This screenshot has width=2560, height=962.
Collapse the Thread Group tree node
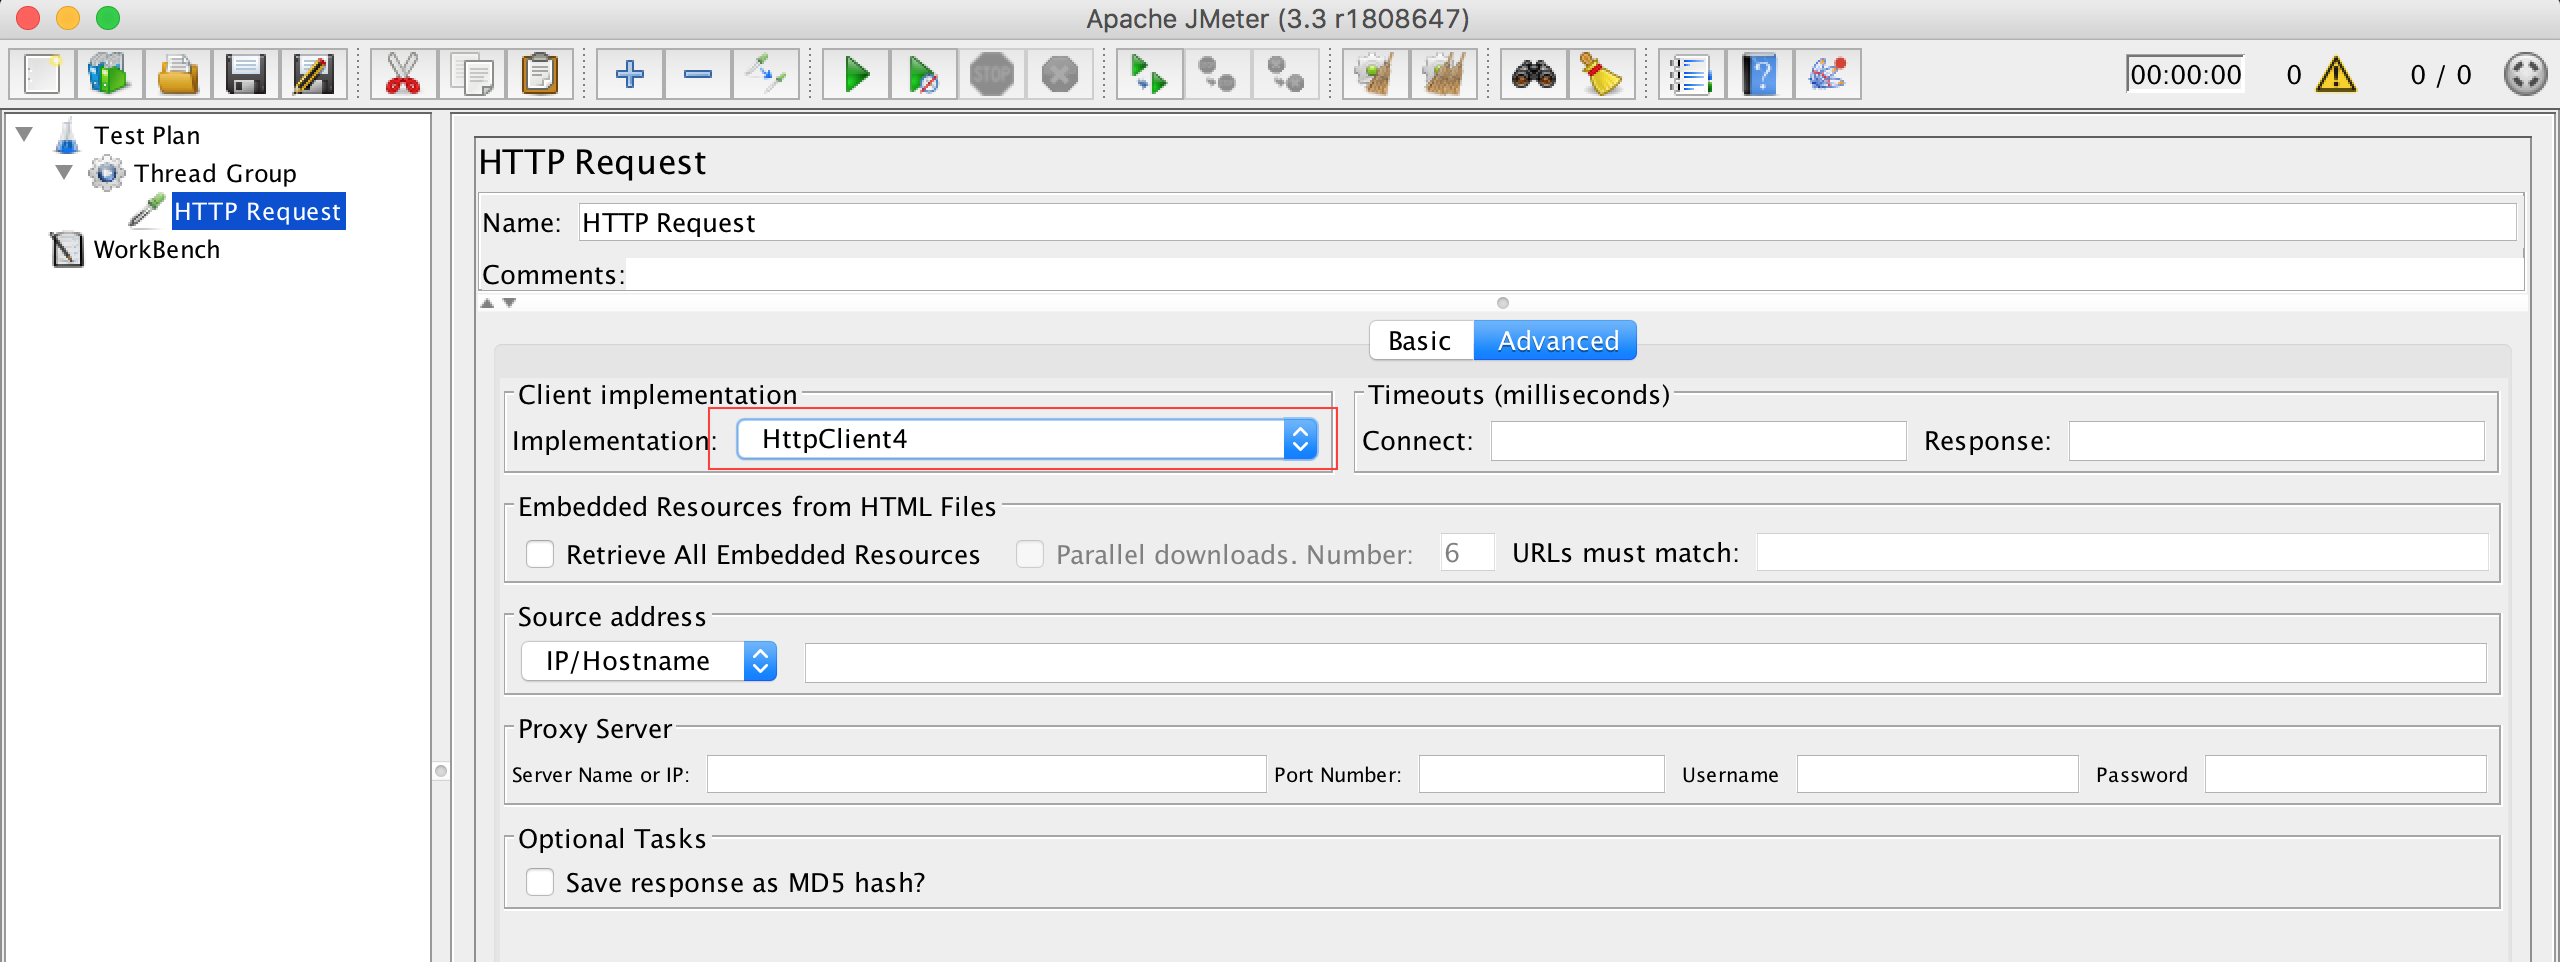65,172
